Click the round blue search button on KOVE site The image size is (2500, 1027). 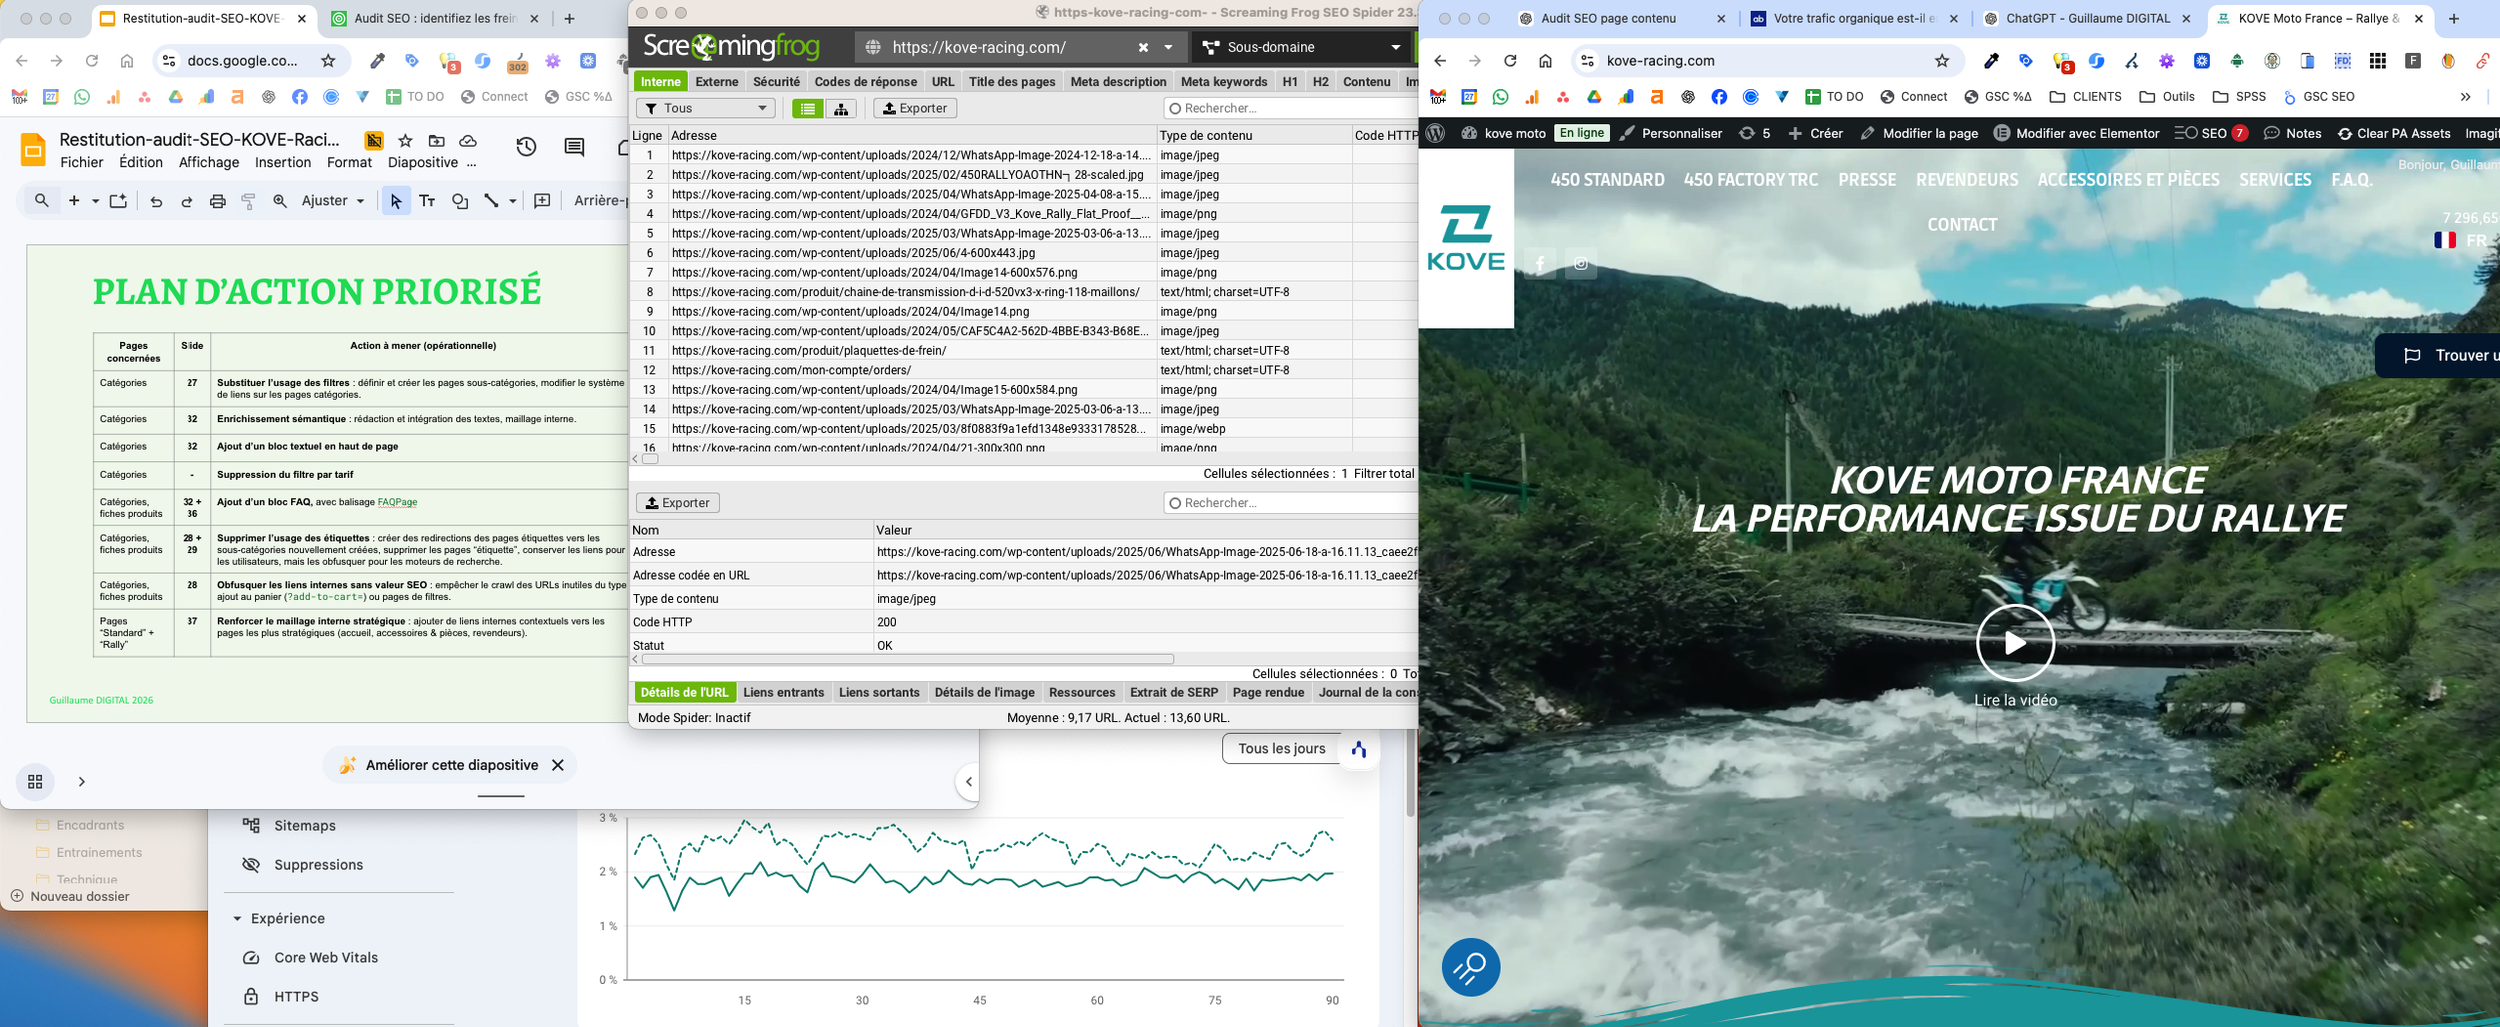1471,967
